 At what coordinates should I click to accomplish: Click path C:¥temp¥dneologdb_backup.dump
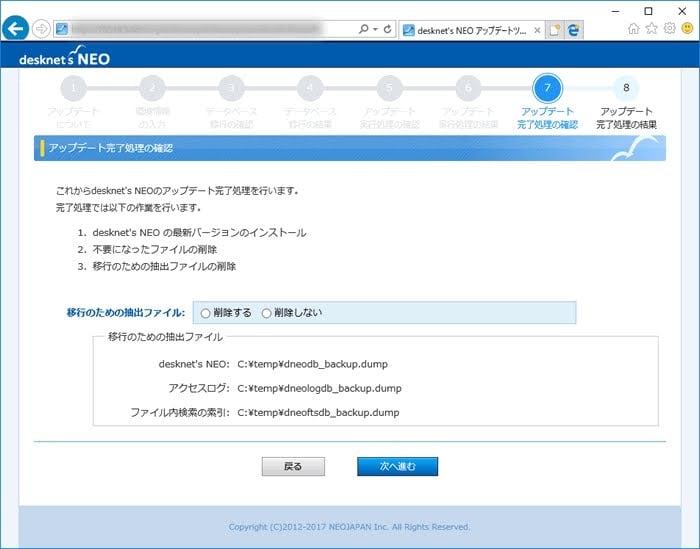pos(319,388)
